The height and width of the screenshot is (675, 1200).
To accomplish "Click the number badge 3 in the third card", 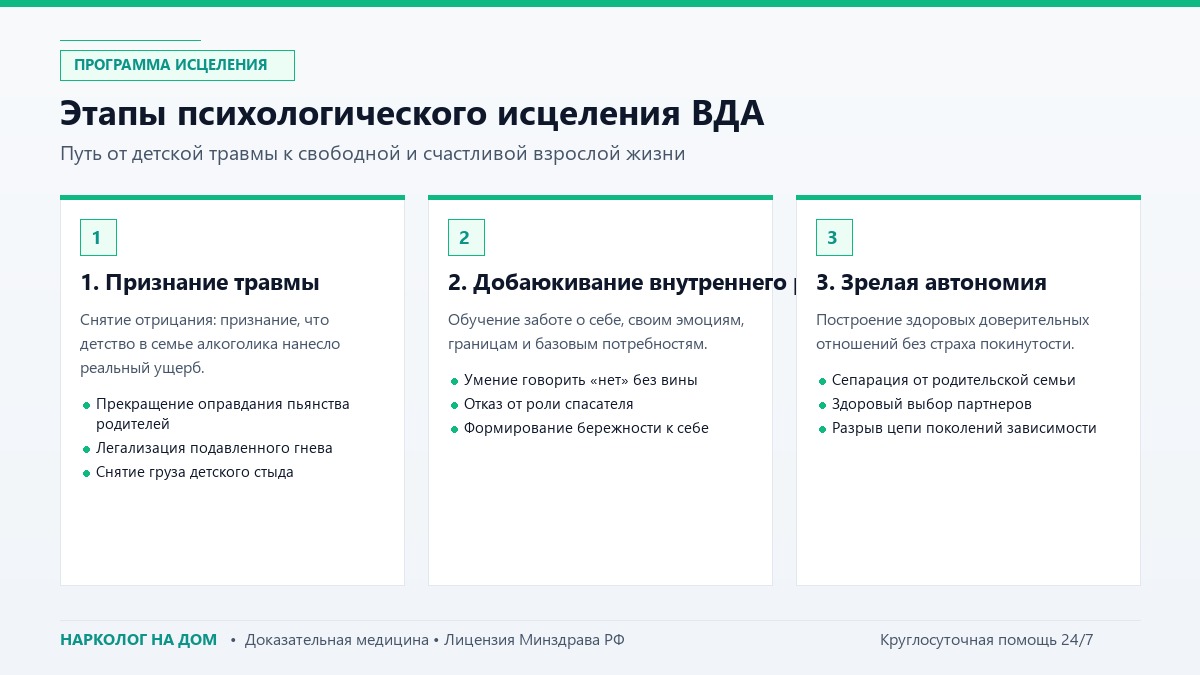I will click(834, 238).
